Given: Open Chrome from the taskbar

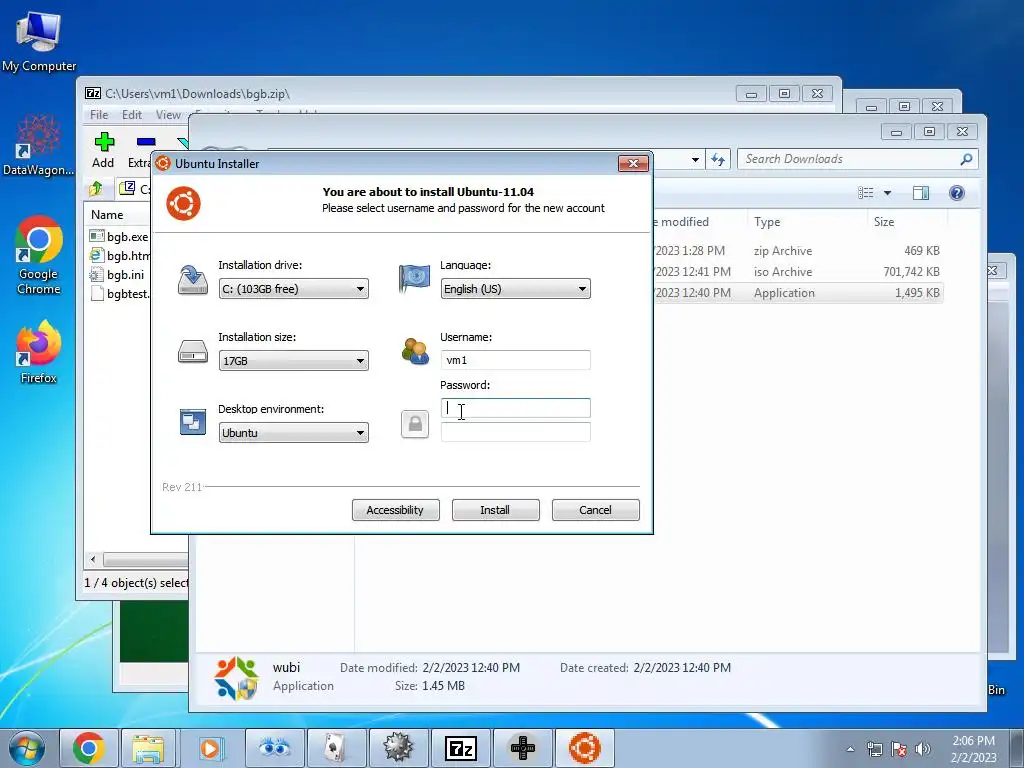Looking at the screenshot, I should click(x=89, y=748).
